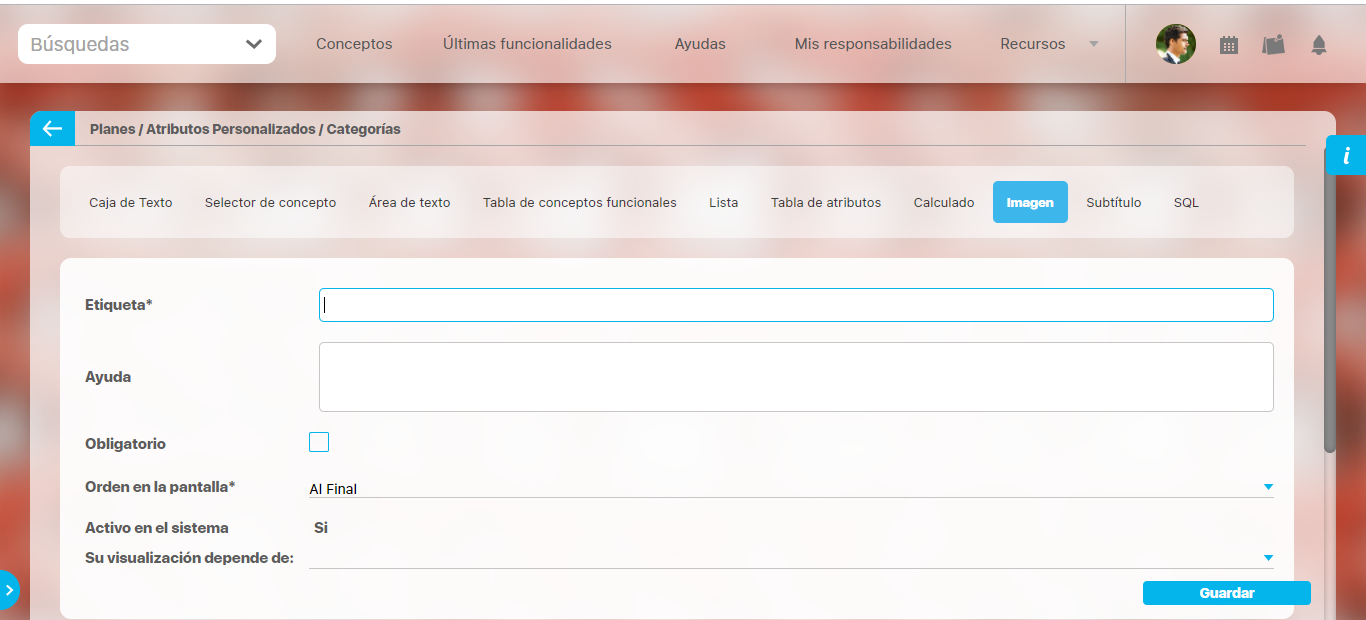Switch to the SQL tab
Viewport: 1366px width, 620px height.
tap(1186, 202)
